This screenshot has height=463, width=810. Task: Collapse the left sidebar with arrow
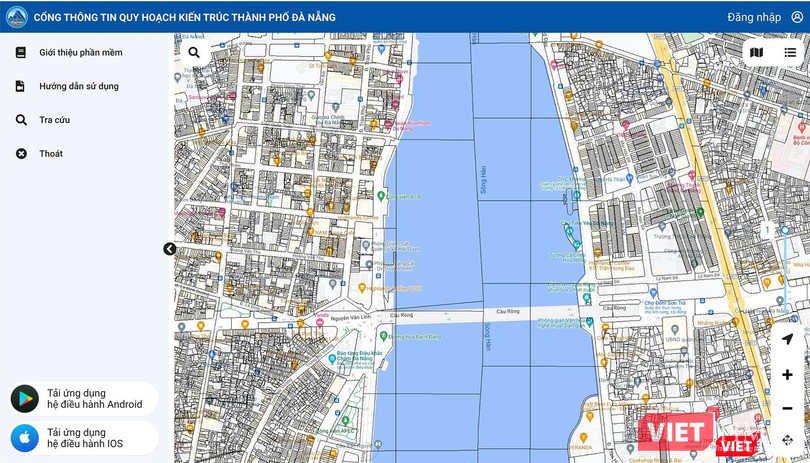tap(169, 249)
